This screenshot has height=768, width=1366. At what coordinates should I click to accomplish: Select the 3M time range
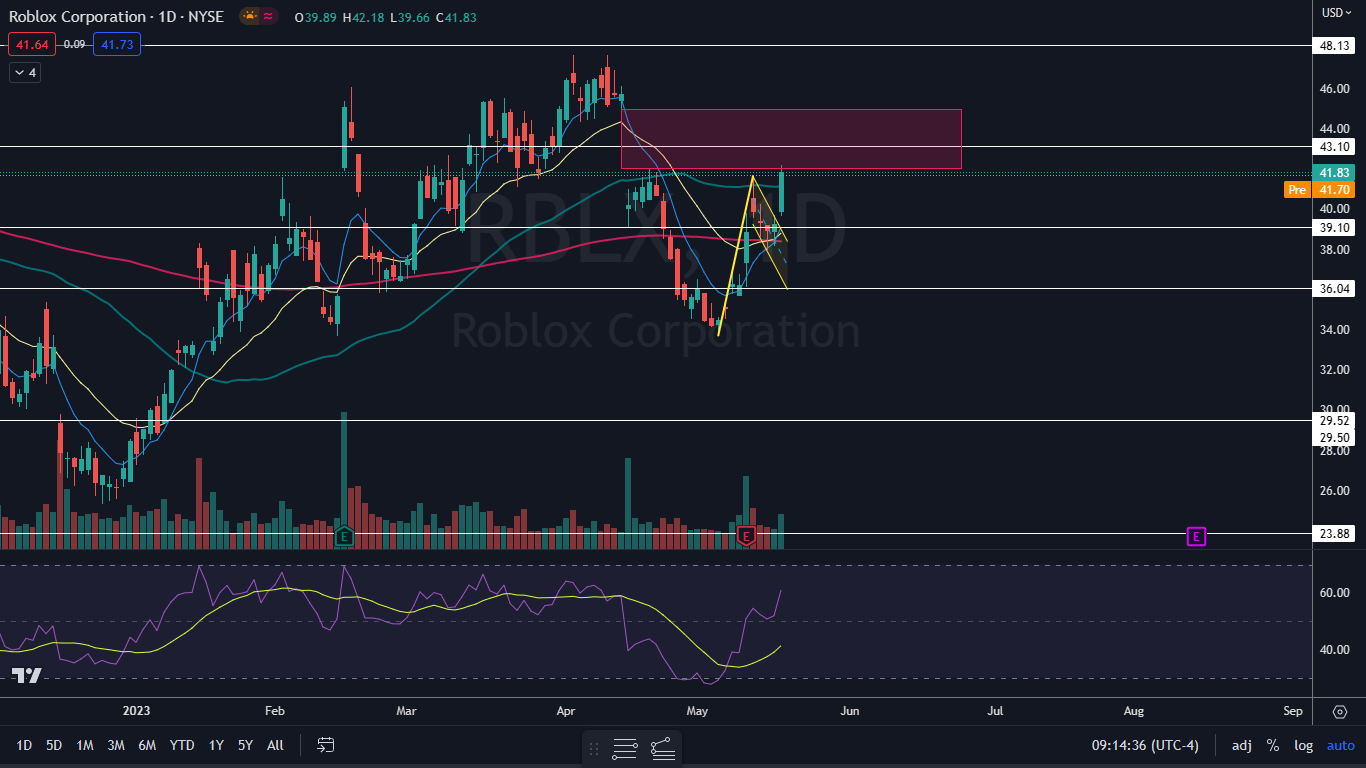click(116, 745)
